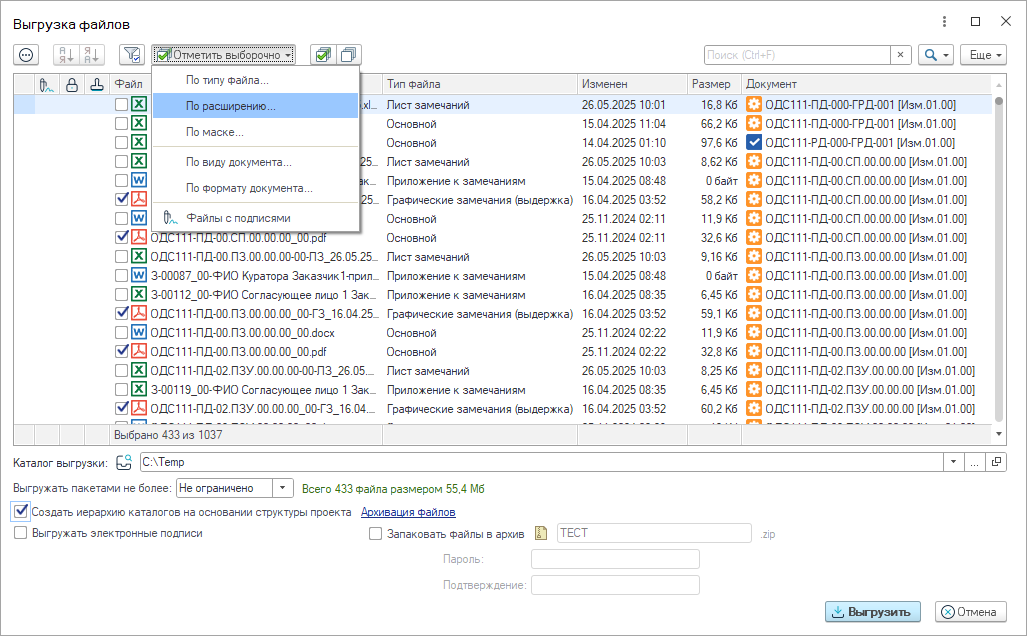Click the check all files icon
The width and height of the screenshot is (1027, 636).
click(x=322, y=55)
